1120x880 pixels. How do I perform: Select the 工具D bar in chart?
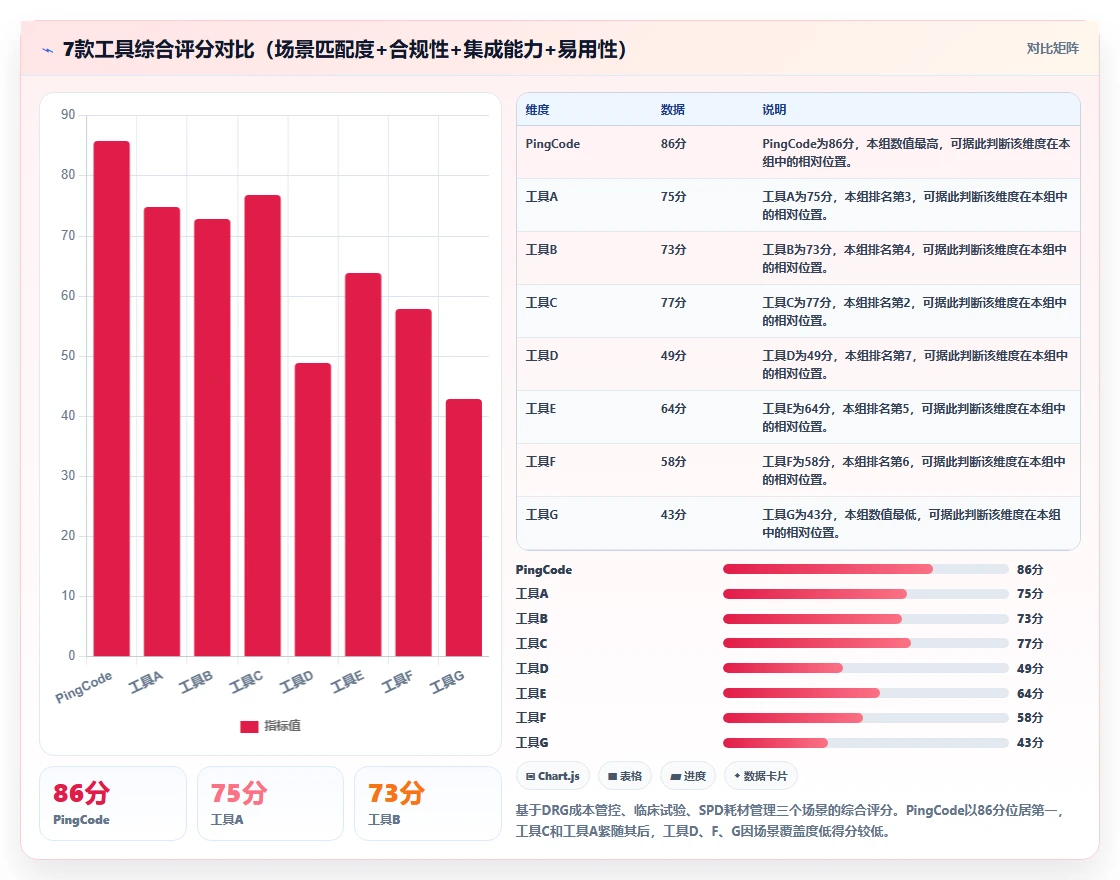pyautogui.click(x=313, y=510)
